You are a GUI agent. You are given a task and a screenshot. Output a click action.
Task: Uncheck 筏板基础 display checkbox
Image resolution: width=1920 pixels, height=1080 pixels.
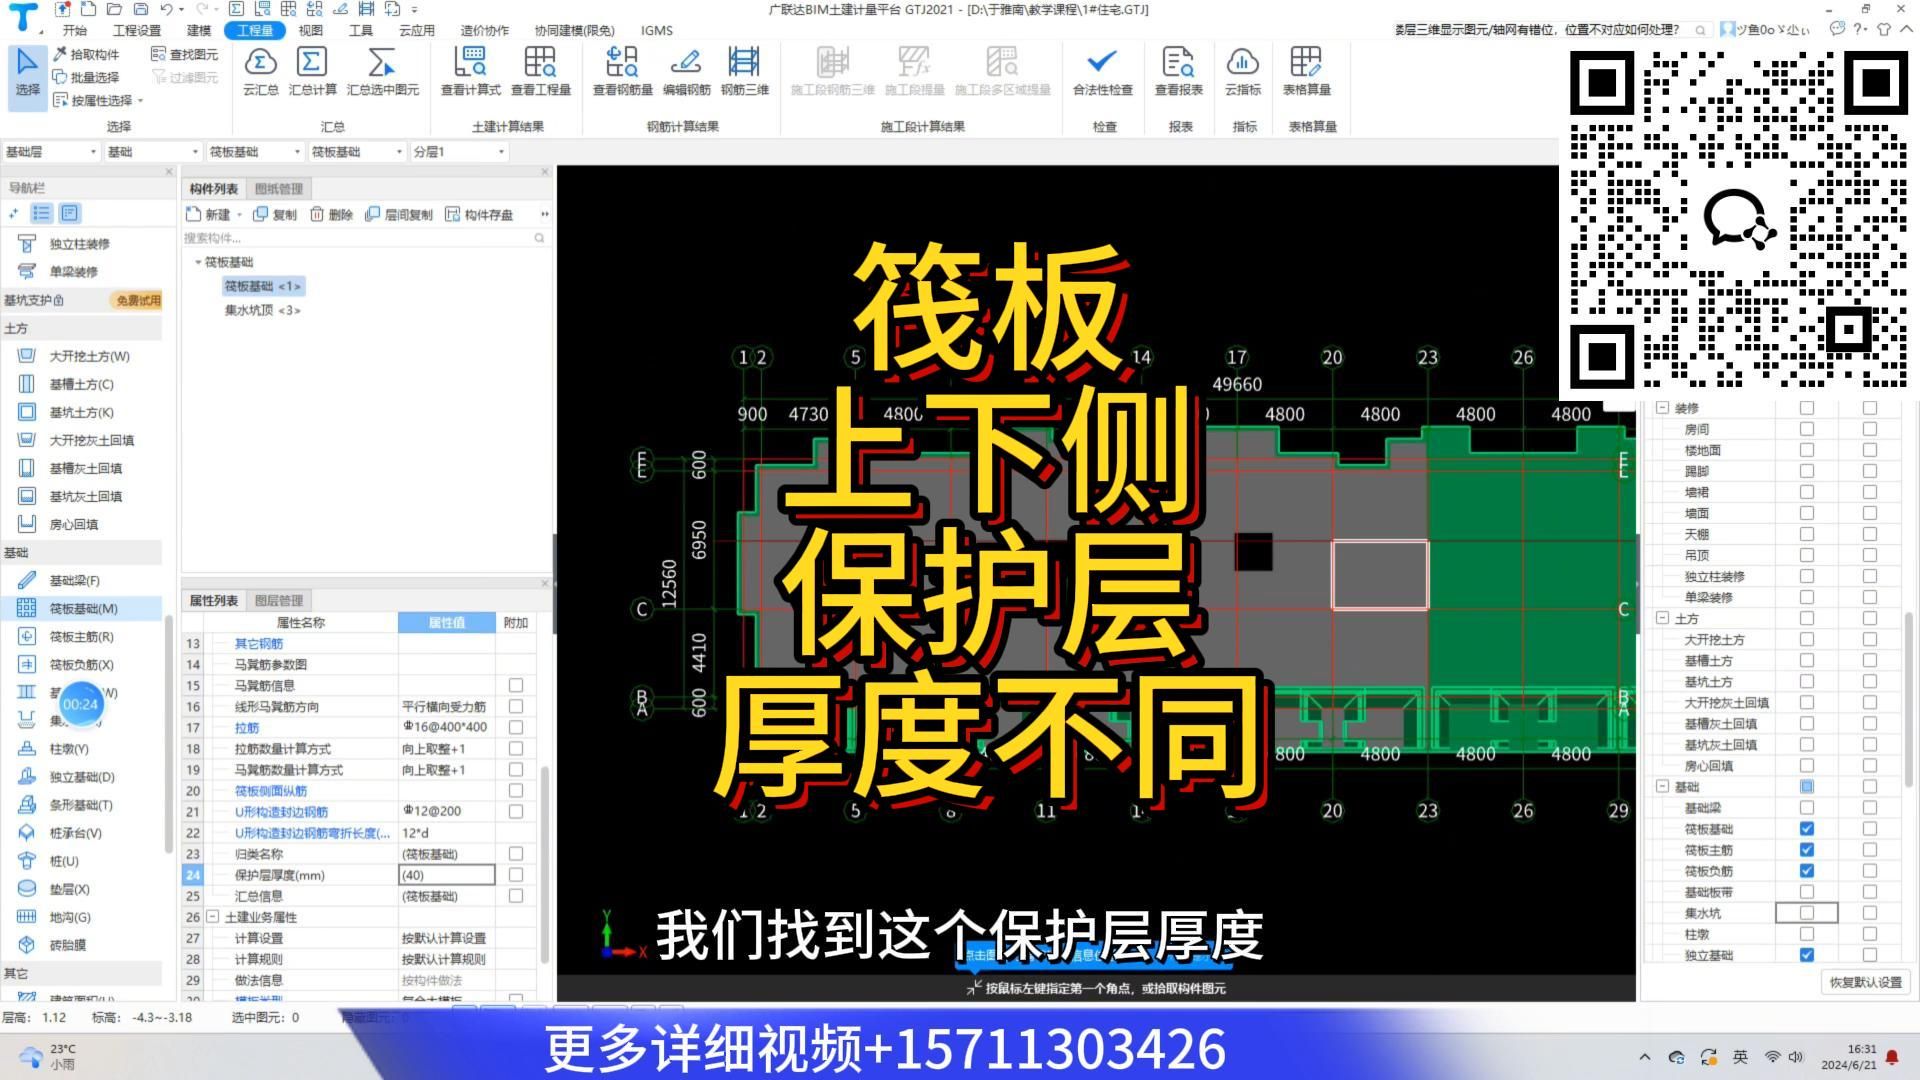tap(1806, 828)
